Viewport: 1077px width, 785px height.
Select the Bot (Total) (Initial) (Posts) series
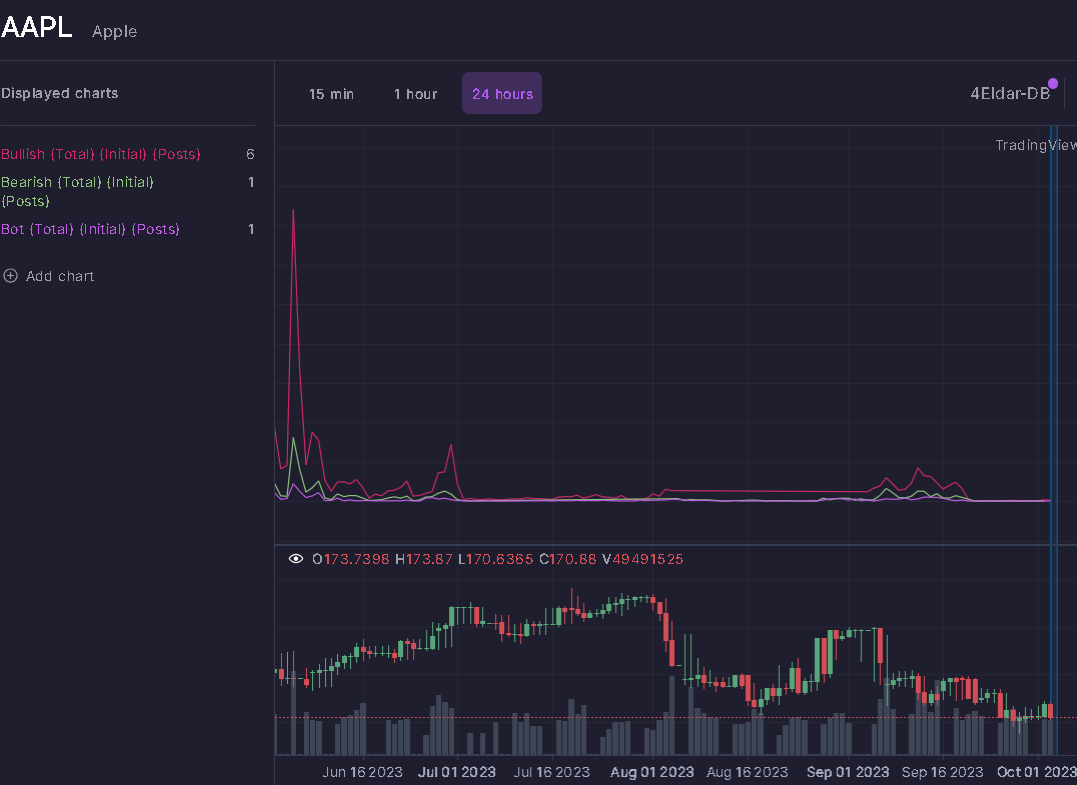90,229
